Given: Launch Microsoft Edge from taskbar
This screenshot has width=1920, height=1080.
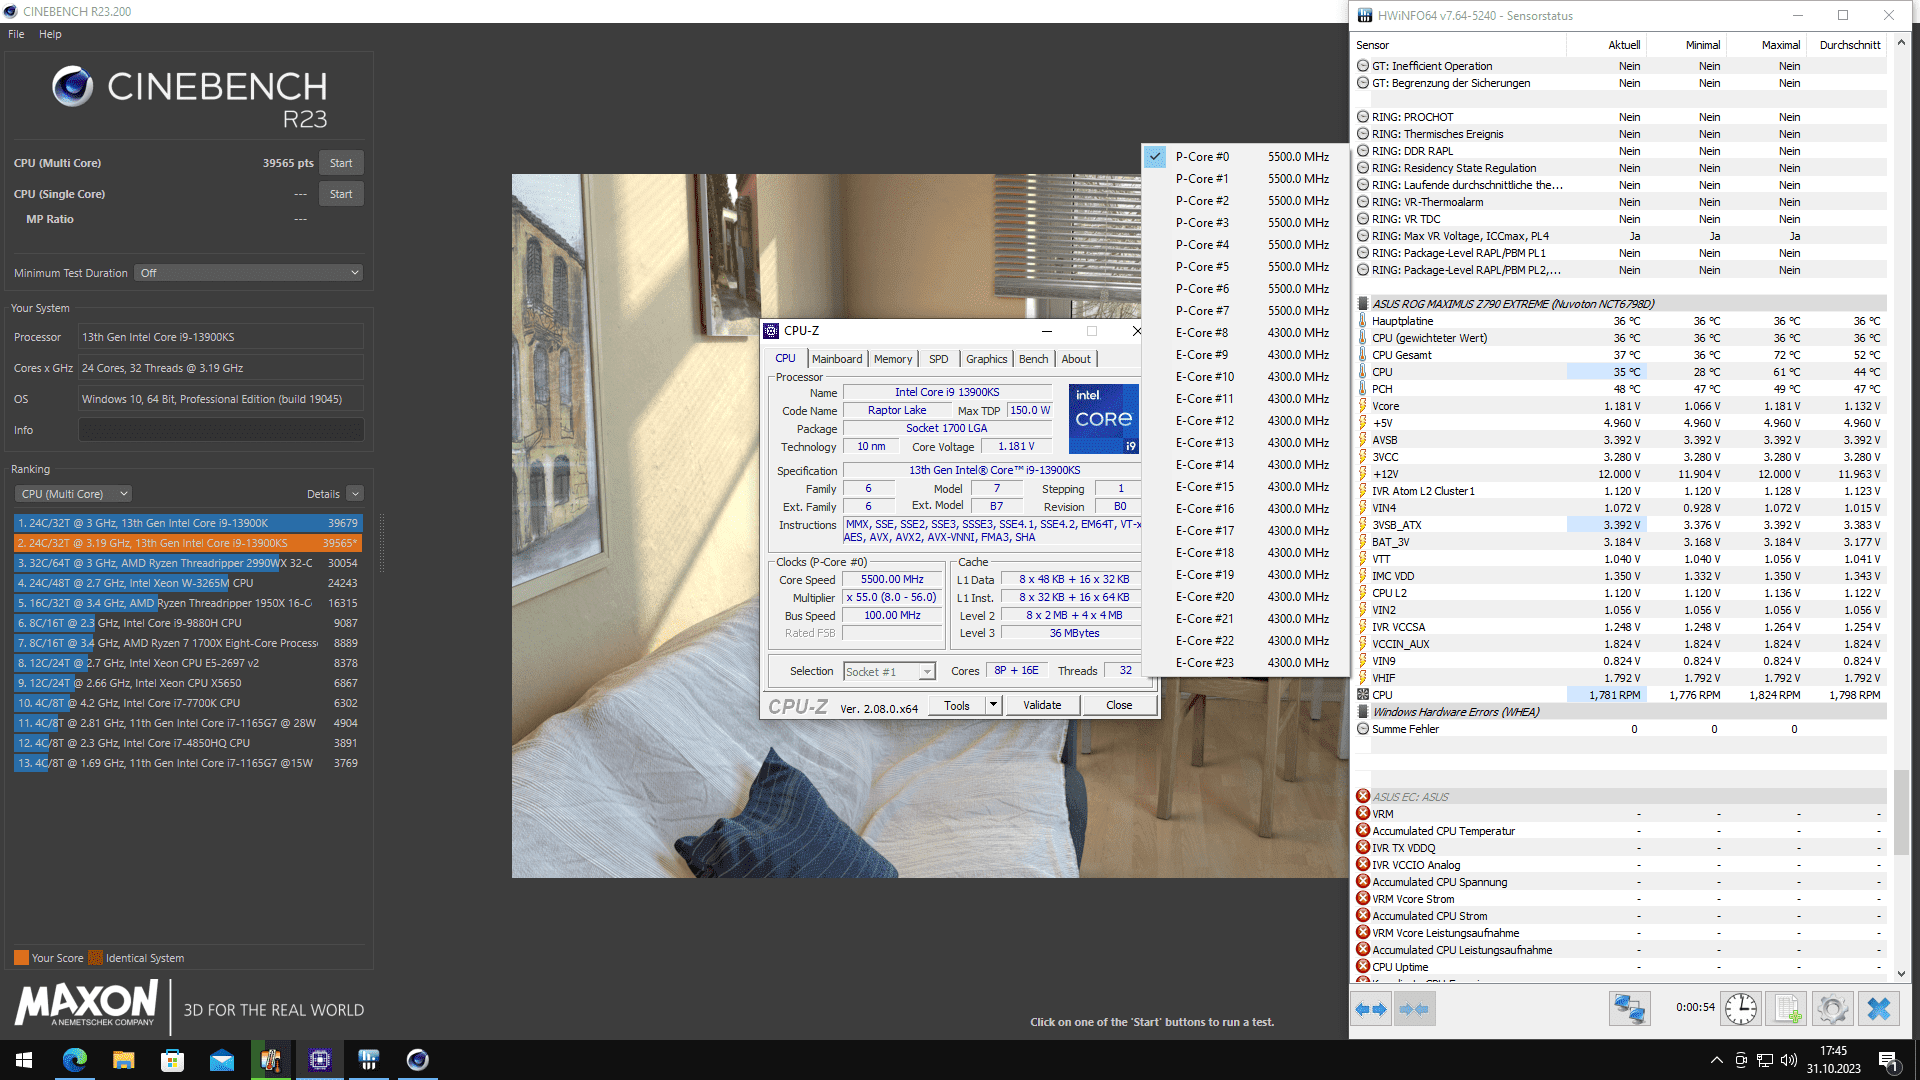Looking at the screenshot, I should coord(75,1060).
